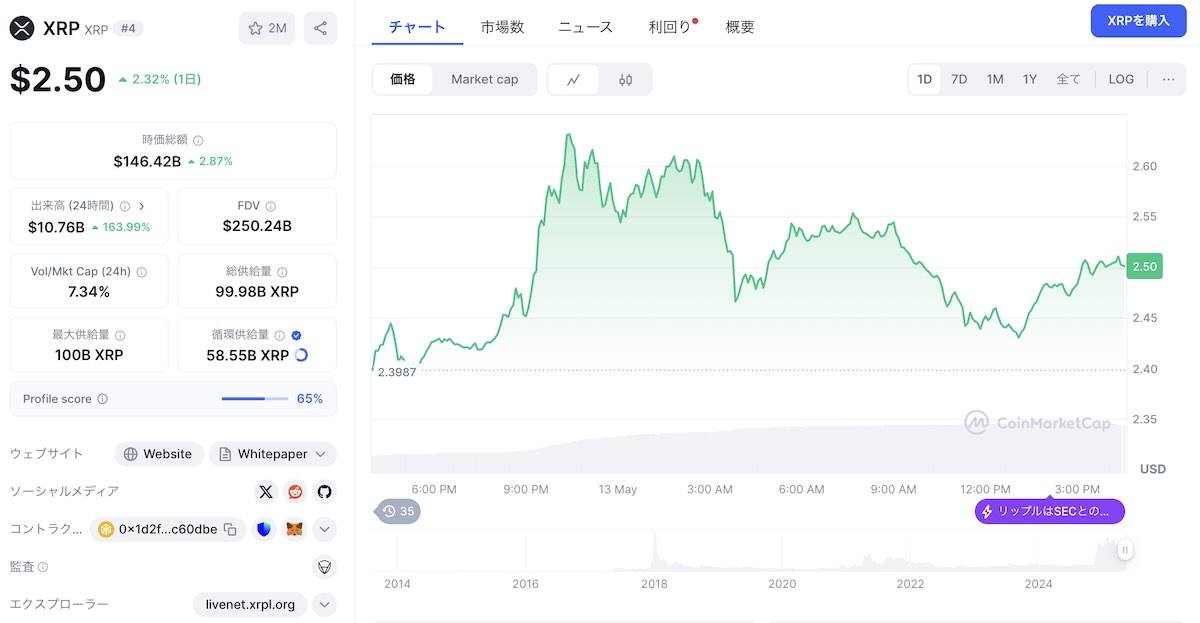
Task: Set chart range to 1Y
Action: pos(1030,79)
